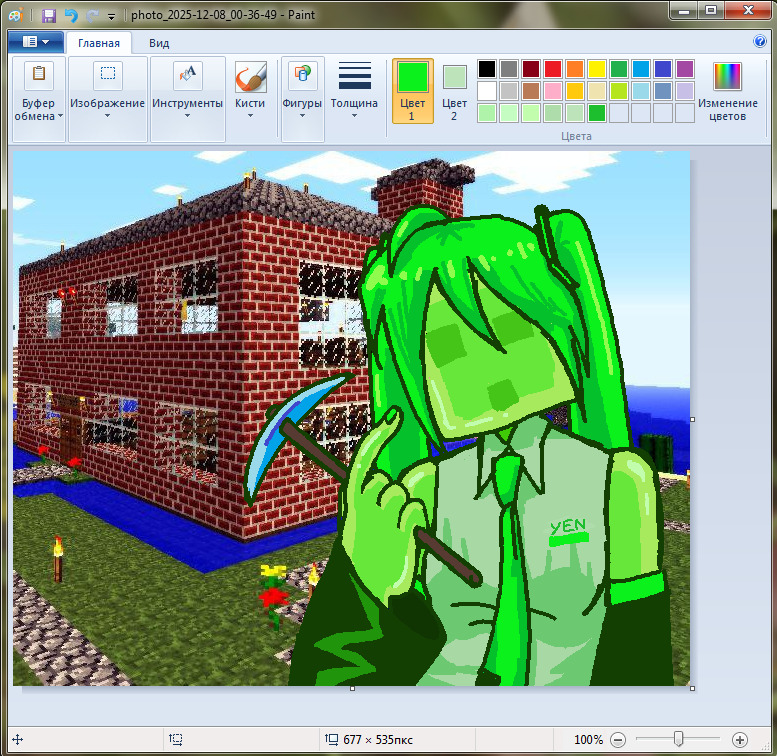Pick the bright red color swatch
The image size is (777, 756).
553,69
